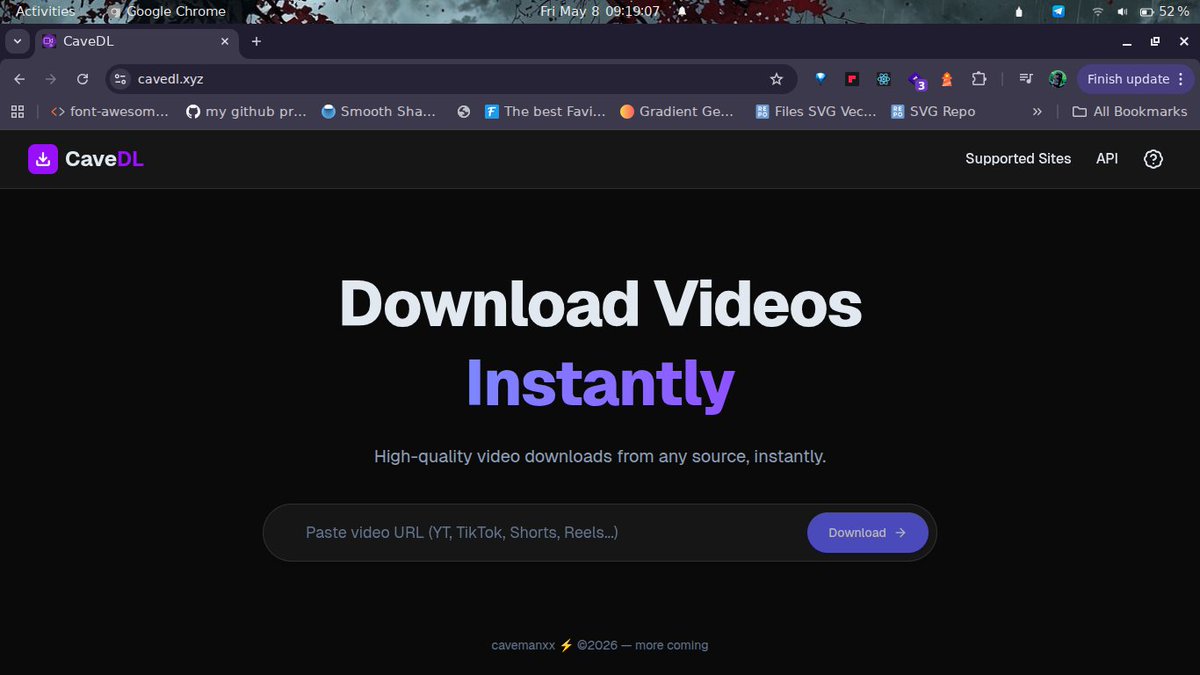Click the Finish update button
The image size is (1200, 675).
[x=1135, y=79]
